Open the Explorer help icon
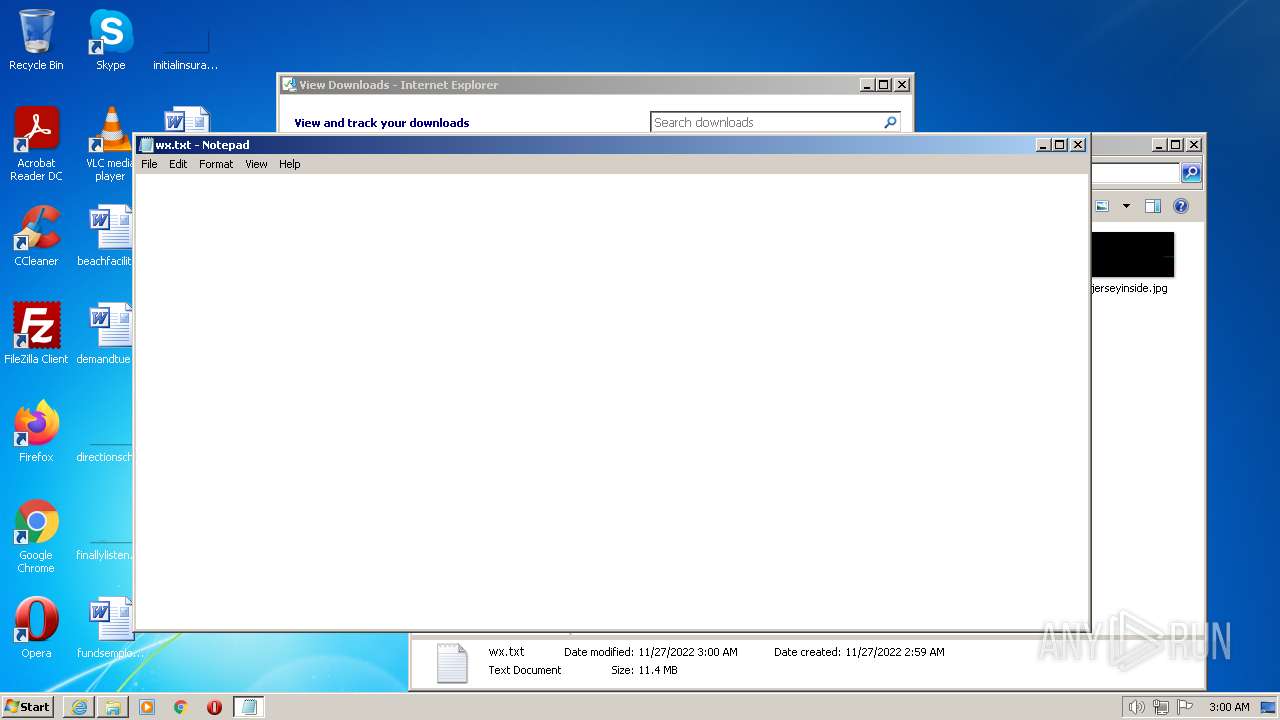The height and width of the screenshot is (720, 1280). pyautogui.click(x=1181, y=206)
